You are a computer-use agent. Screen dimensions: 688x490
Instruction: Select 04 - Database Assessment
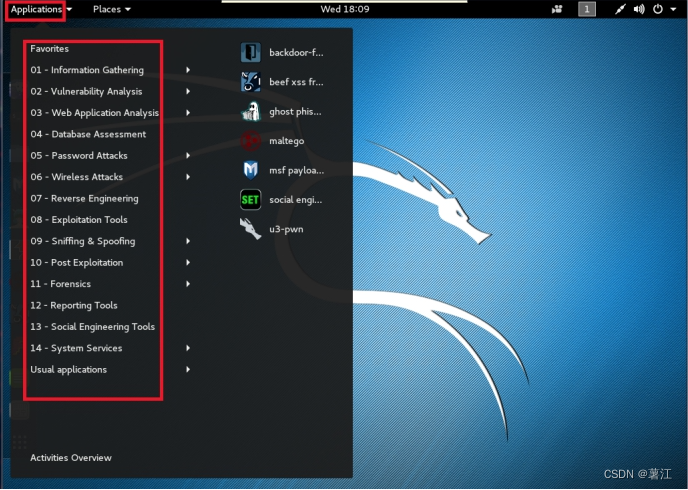(x=88, y=134)
